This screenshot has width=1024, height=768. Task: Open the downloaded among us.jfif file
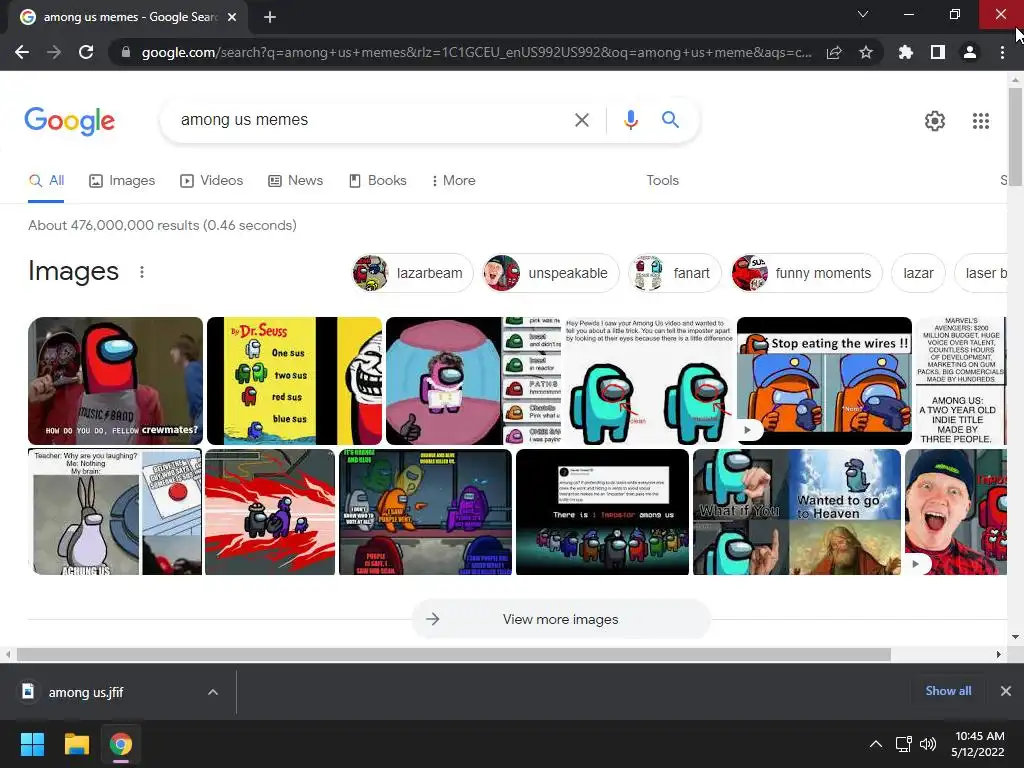(x=86, y=692)
